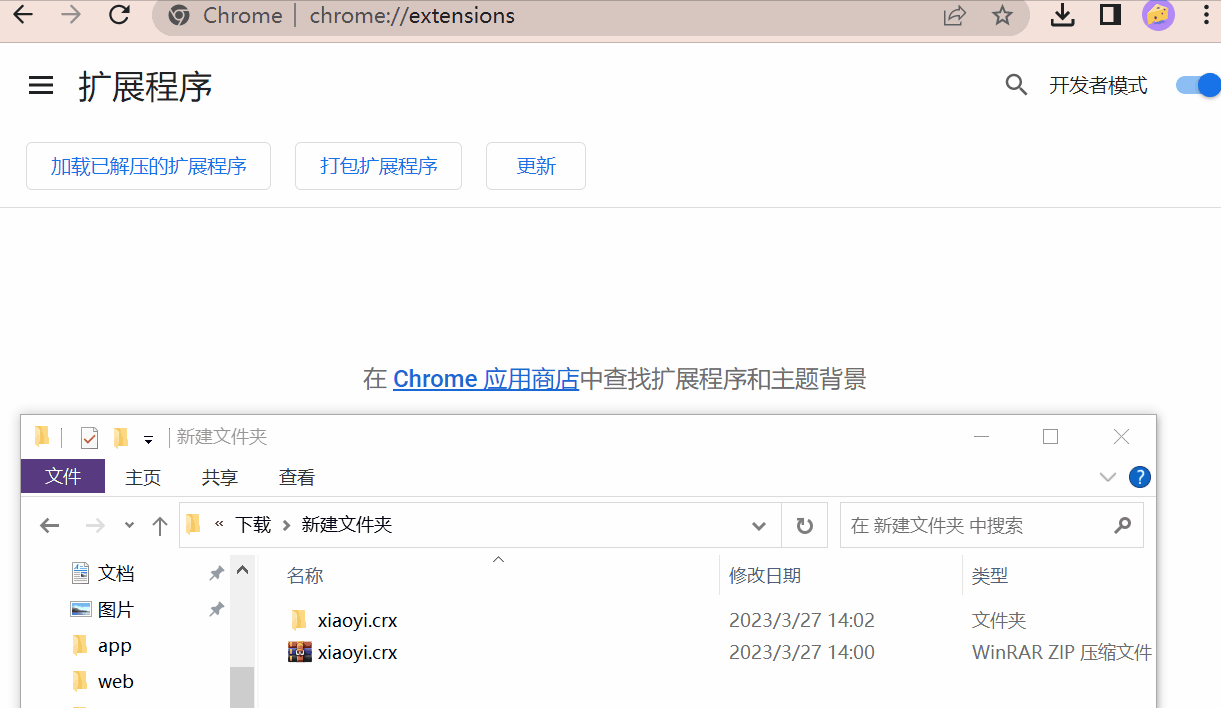Disable the developer mode toggle

click(1197, 86)
